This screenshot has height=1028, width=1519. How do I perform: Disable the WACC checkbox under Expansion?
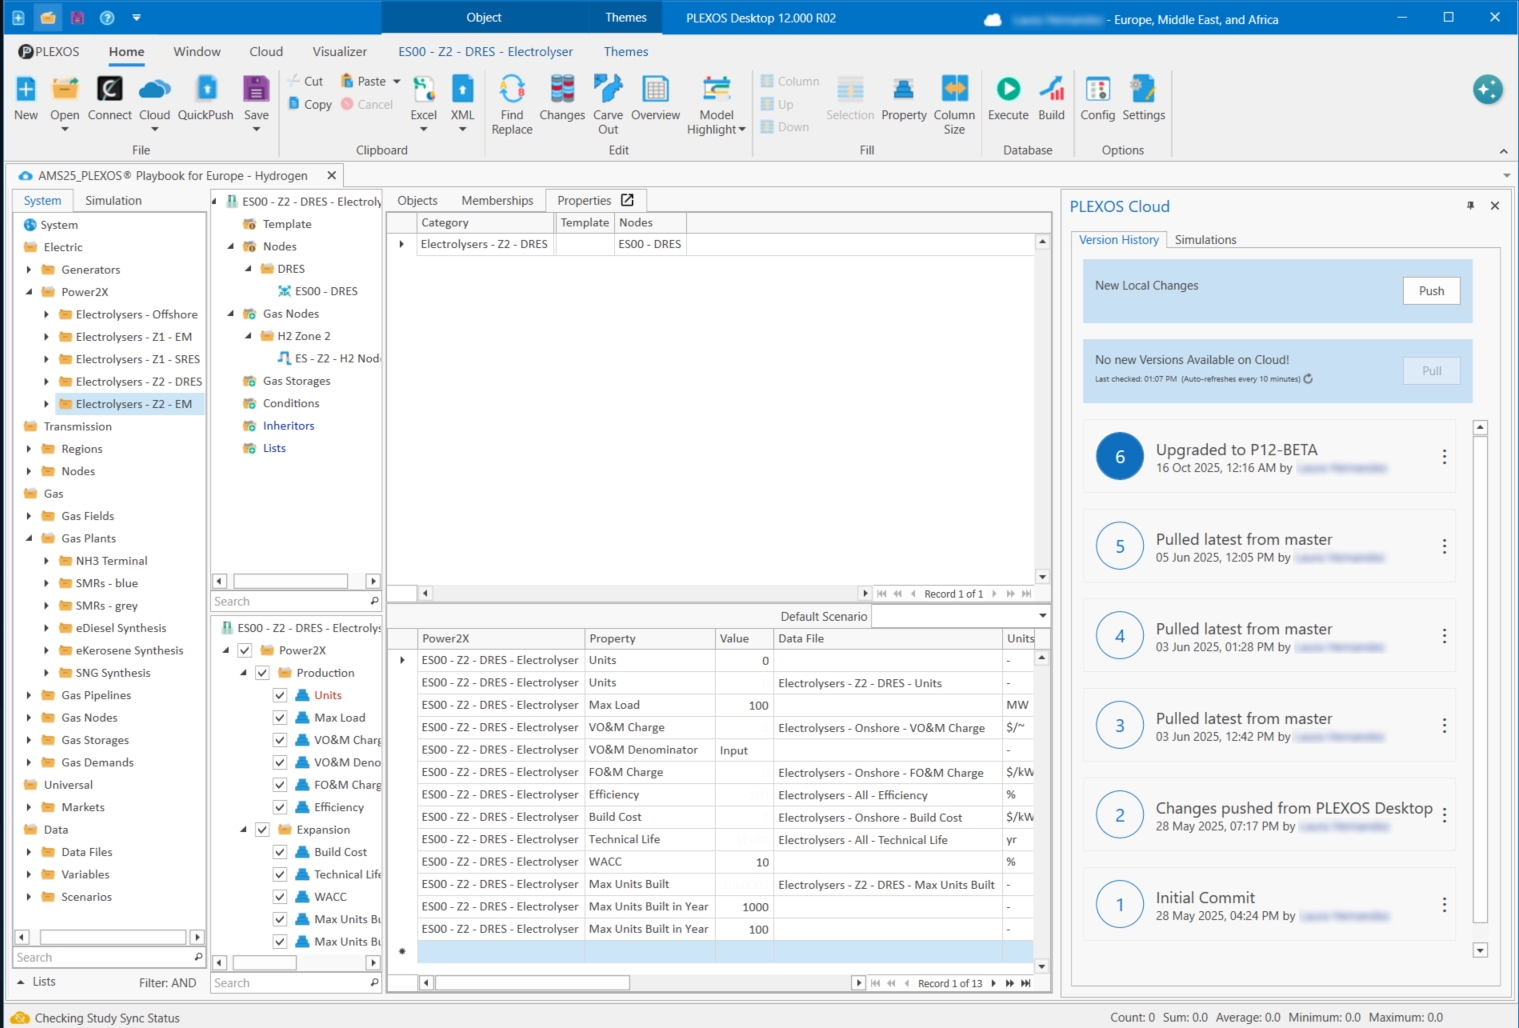(281, 896)
